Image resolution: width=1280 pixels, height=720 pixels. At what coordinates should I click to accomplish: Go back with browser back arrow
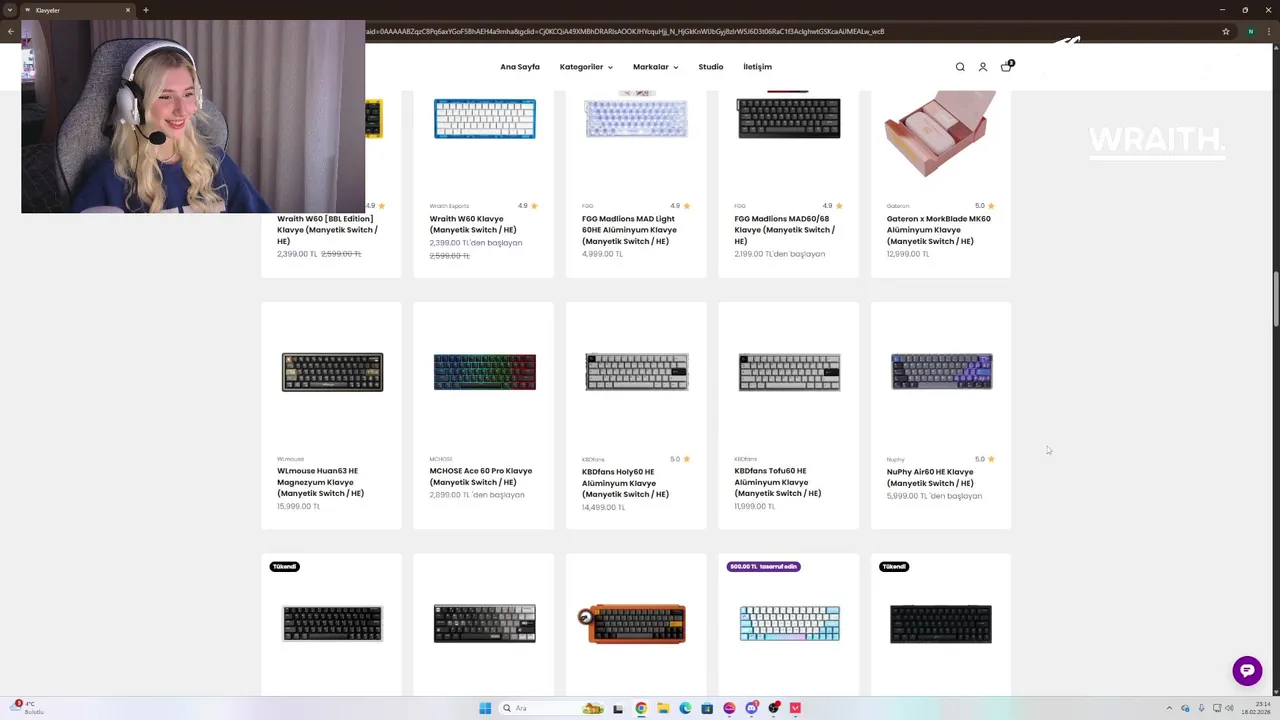(10, 31)
